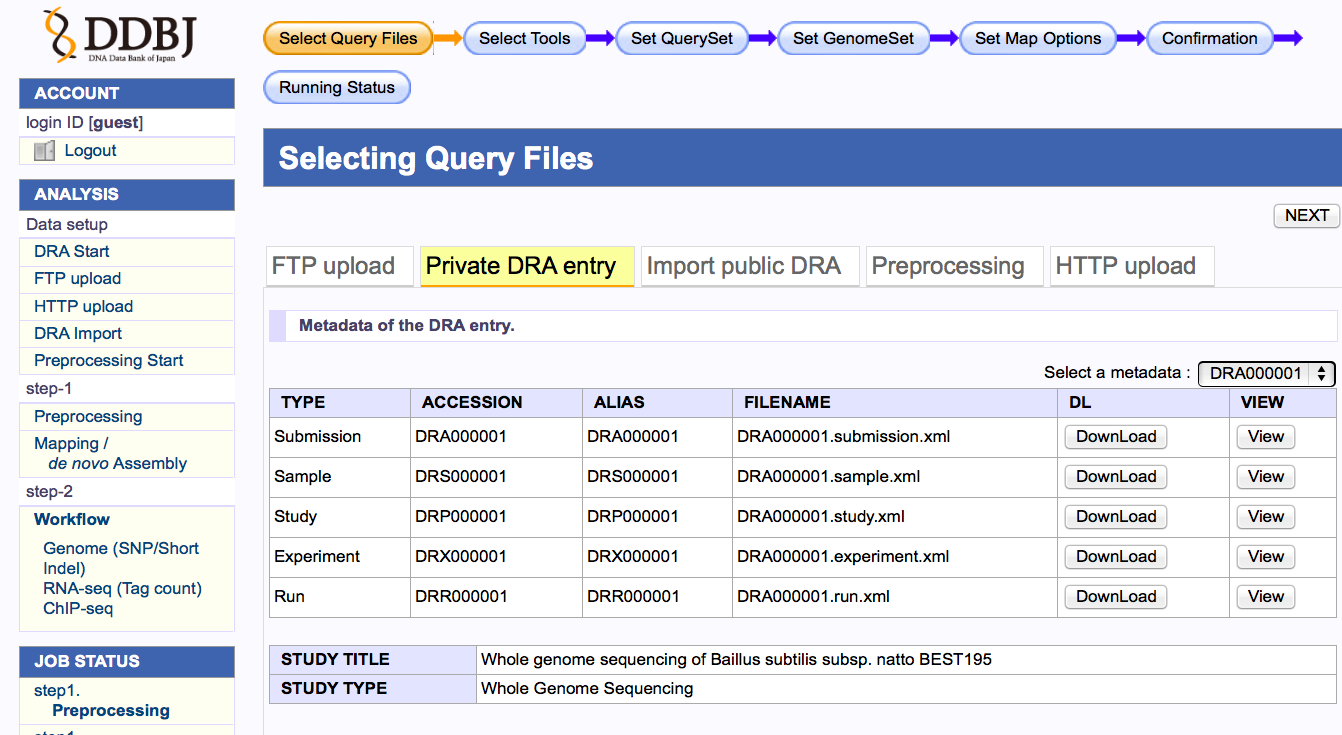Open DRA Start in the sidebar

72,252
